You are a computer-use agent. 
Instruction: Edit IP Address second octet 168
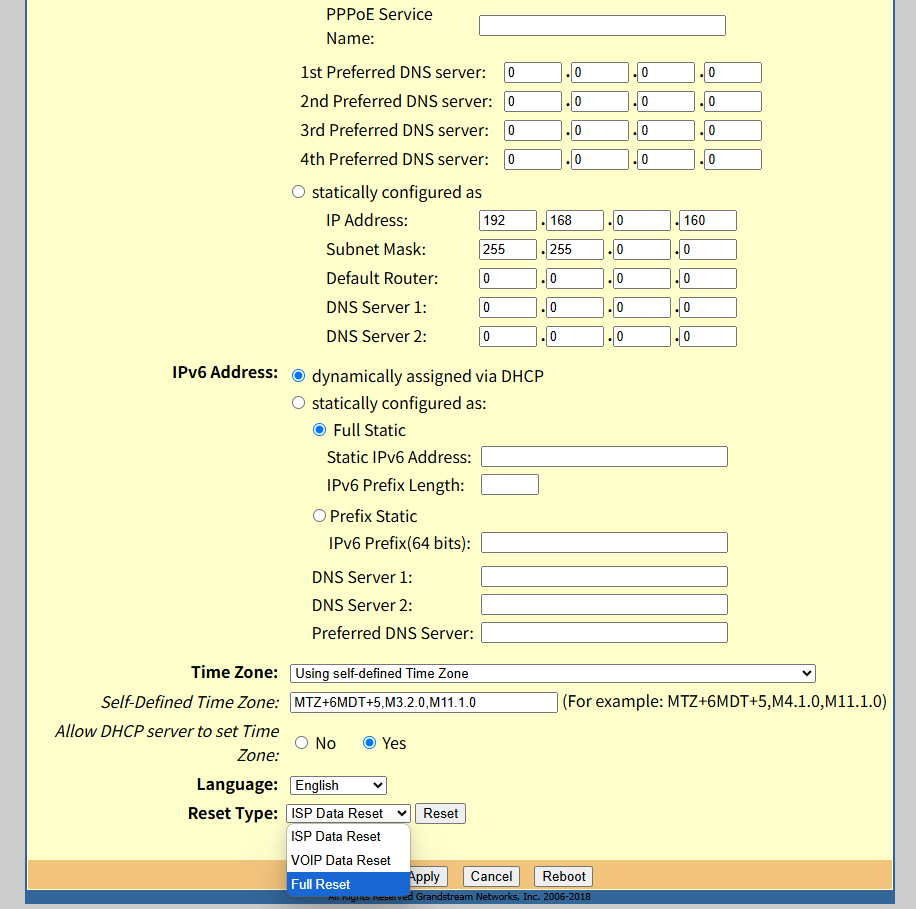point(575,220)
